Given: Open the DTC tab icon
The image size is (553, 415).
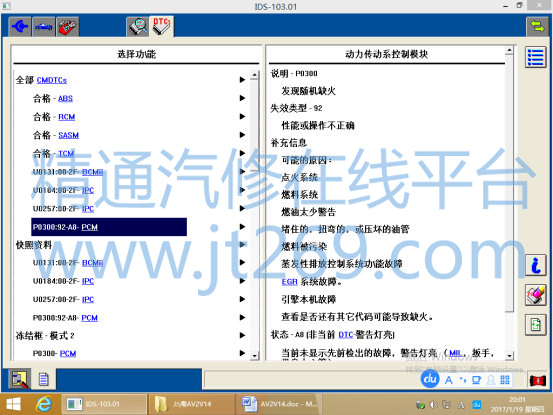Looking at the screenshot, I should tap(161, 26).
